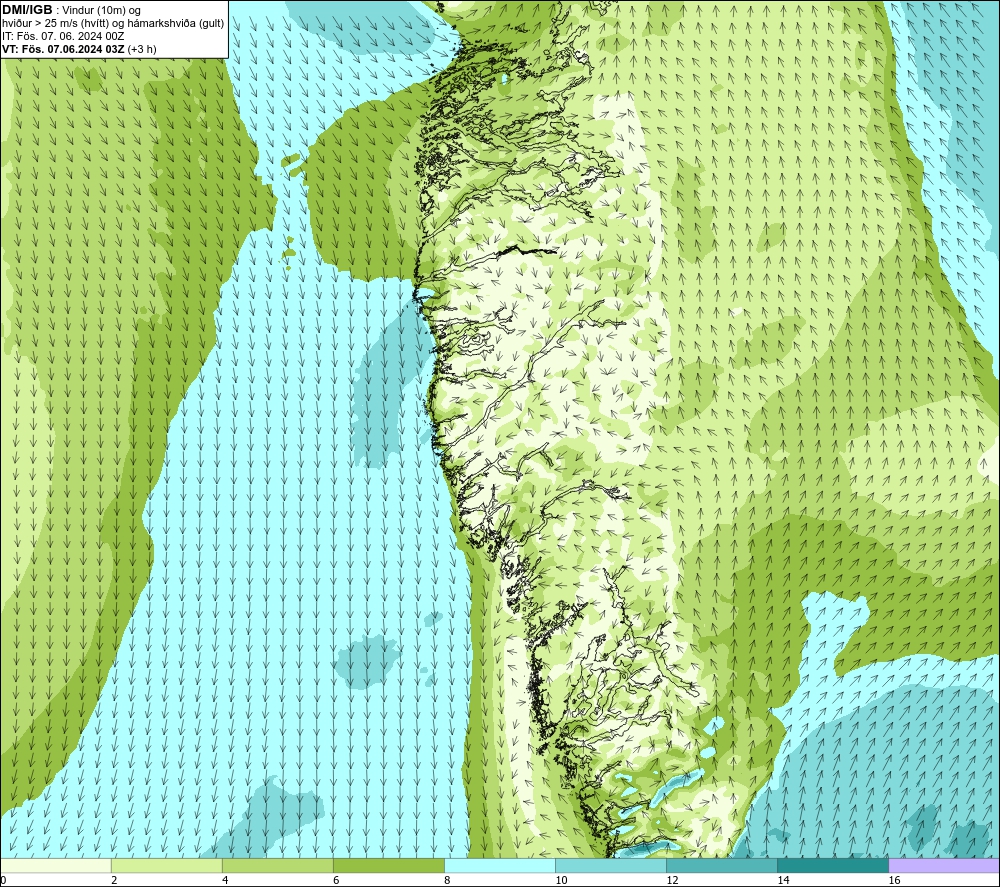Click the purple above-16 m/s legend swatch
This screenshot has height=887, width=1000.
tap(944, 865)
